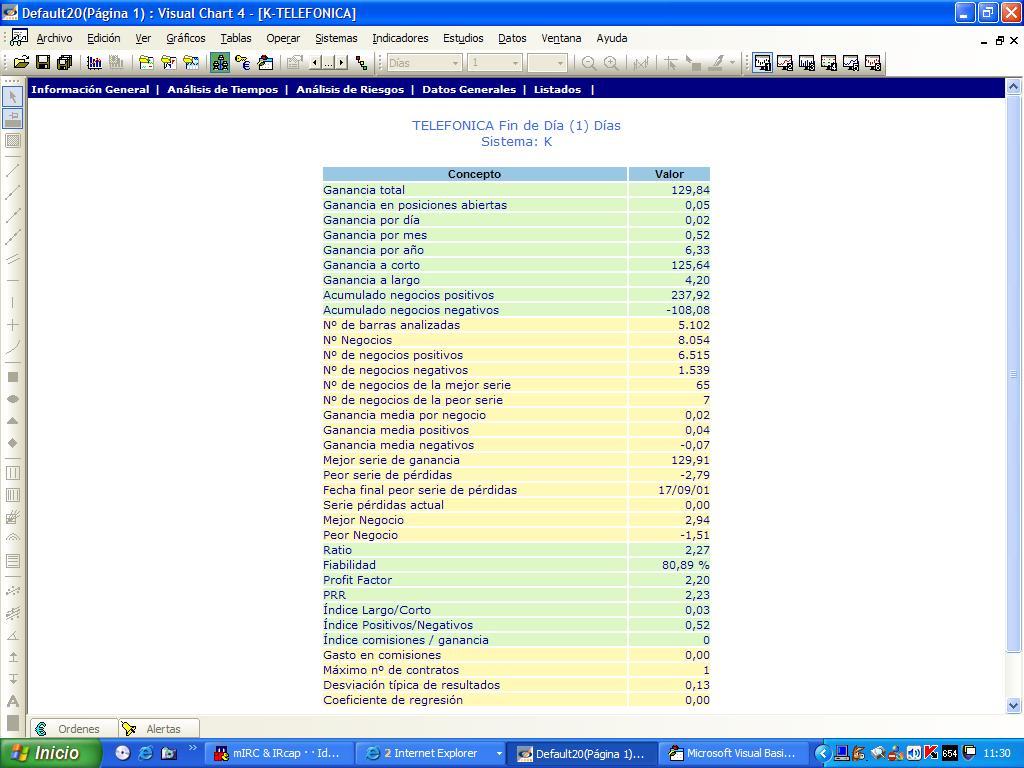Click the Valor column header
The height and width of the screenshot is (768, 1024).
pyautogui.click(x=669, y=174)
